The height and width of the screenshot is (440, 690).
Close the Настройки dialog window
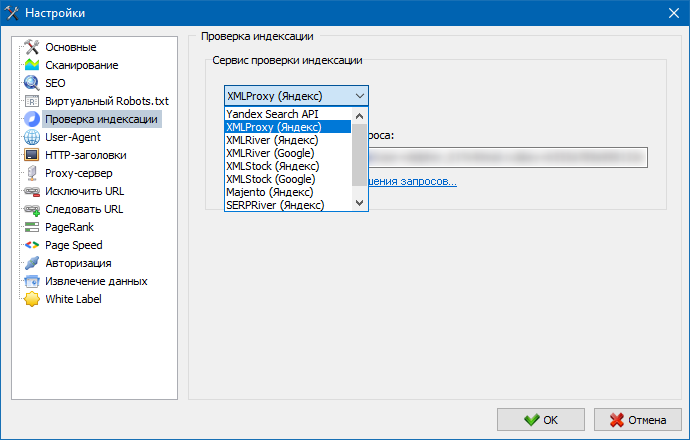[674, 13]
